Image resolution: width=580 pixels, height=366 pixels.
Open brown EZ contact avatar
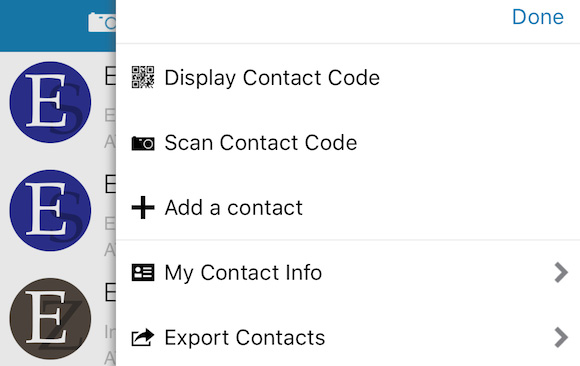(x=50, y=319)
